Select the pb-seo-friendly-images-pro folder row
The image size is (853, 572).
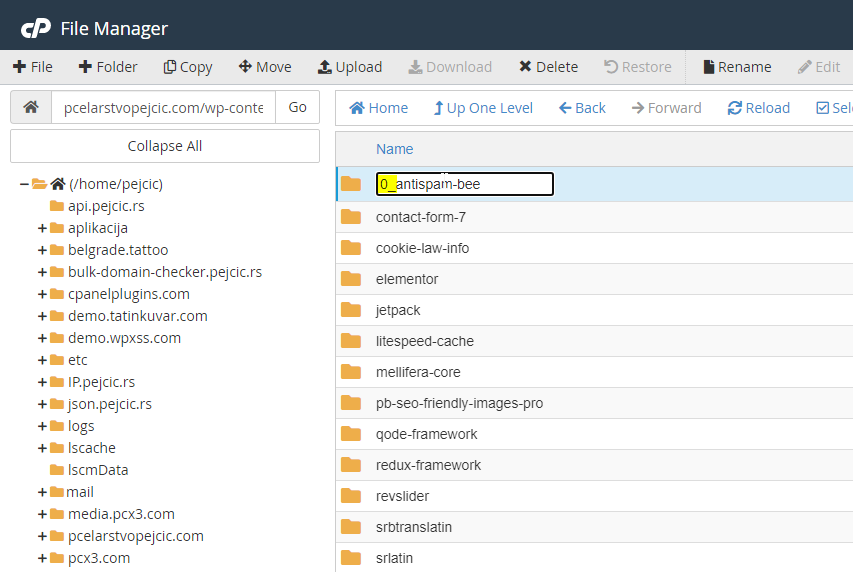click(x=594, y=403)
